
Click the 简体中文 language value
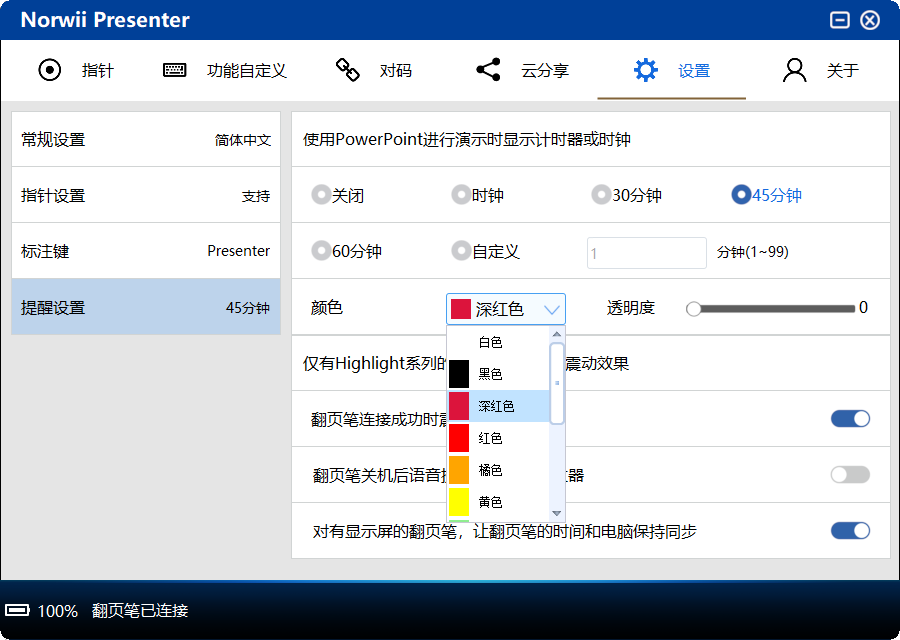pyautogui.click(x=243, y=140)
